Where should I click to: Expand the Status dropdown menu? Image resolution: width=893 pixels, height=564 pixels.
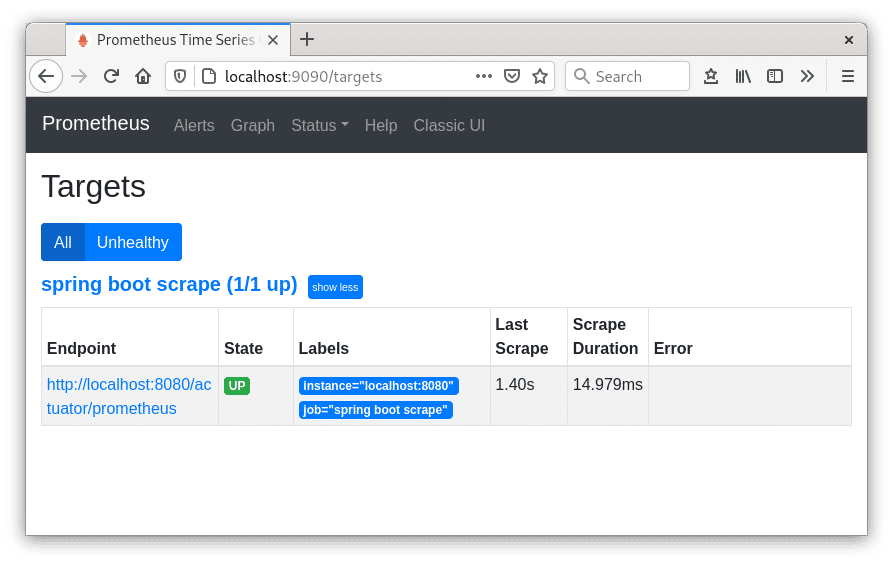pyautogui.click(x=319, y=125)
